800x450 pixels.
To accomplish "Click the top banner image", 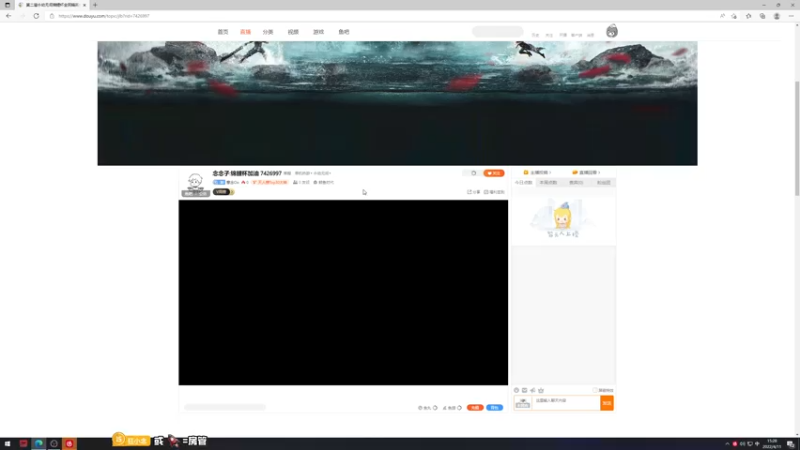I will [x=397, y=103].
